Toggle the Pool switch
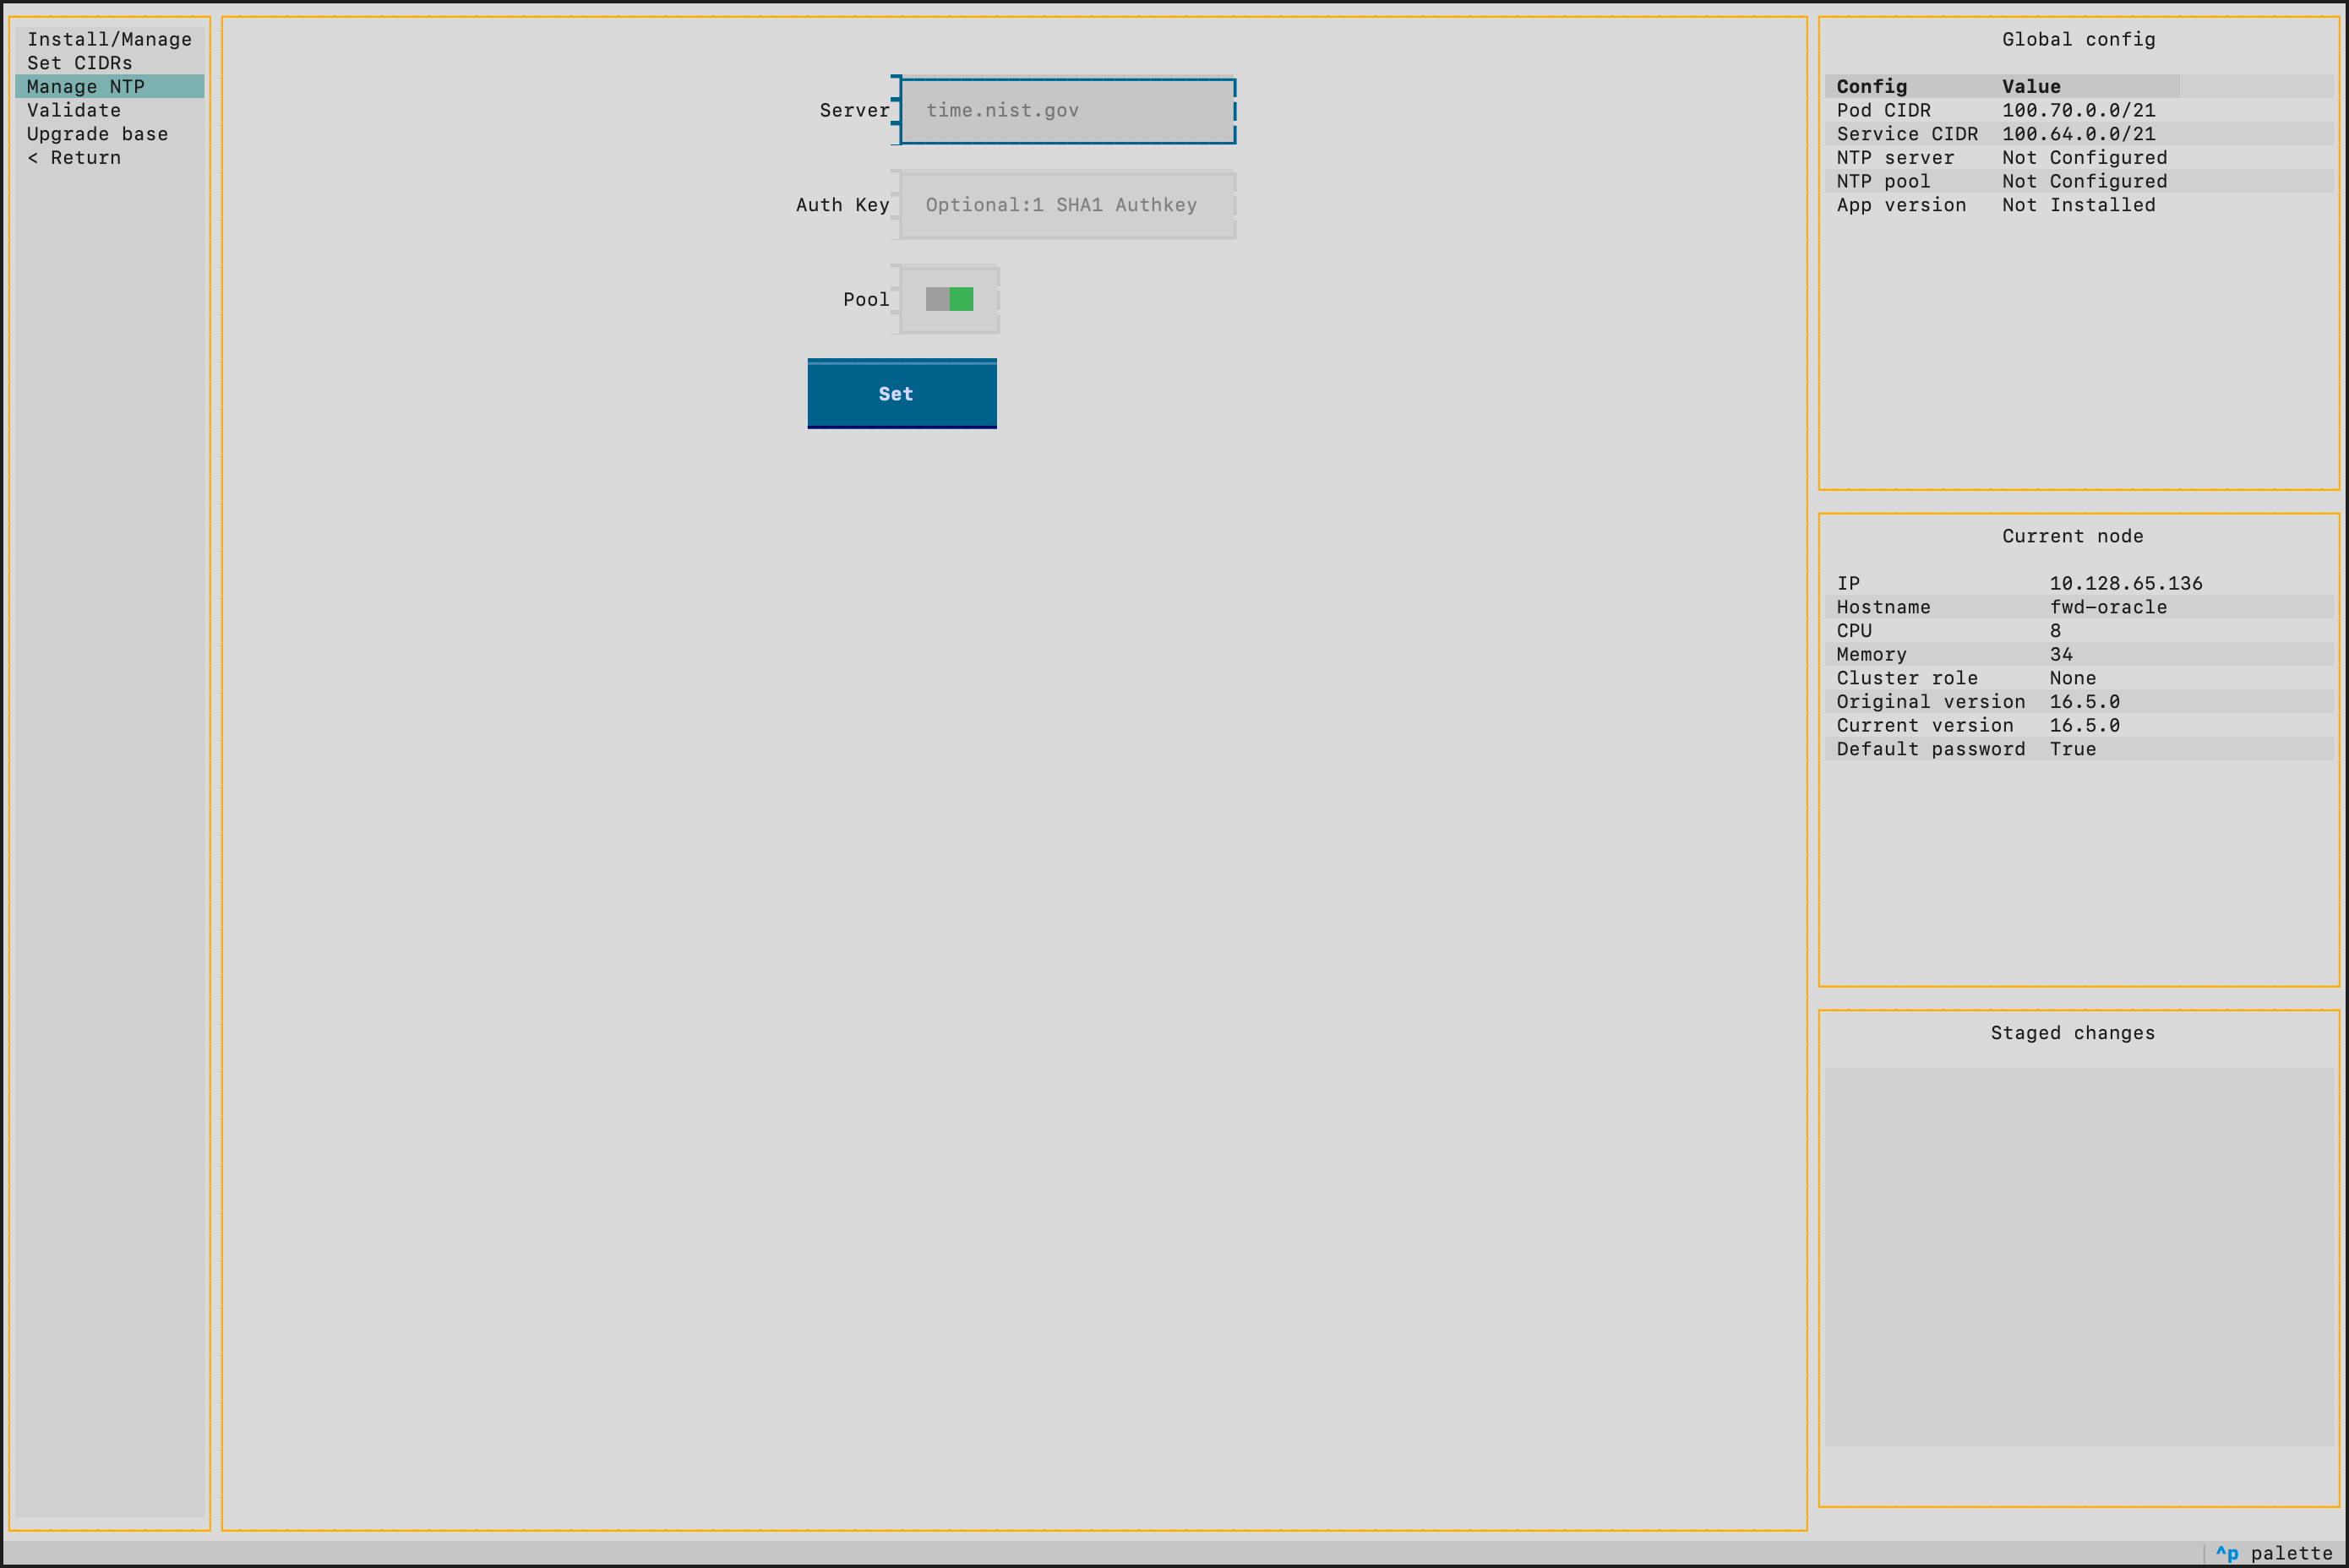 tap(949, 299)
